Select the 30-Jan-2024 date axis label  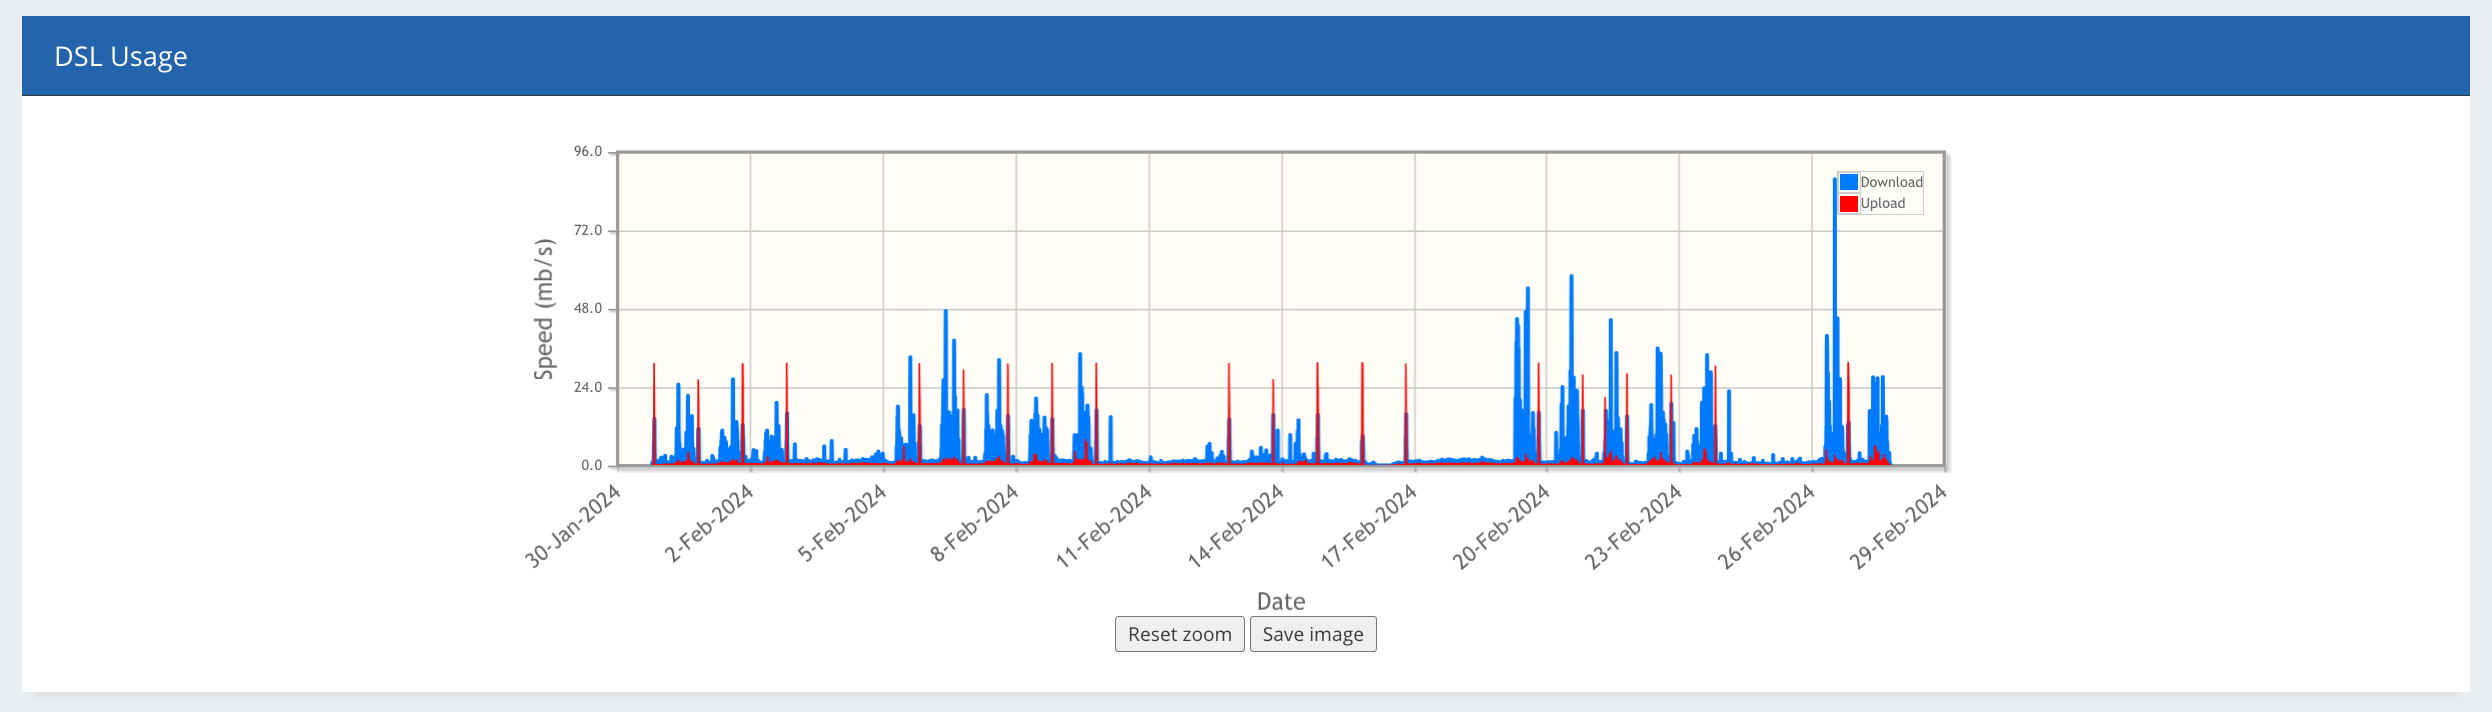pos(573,526)
